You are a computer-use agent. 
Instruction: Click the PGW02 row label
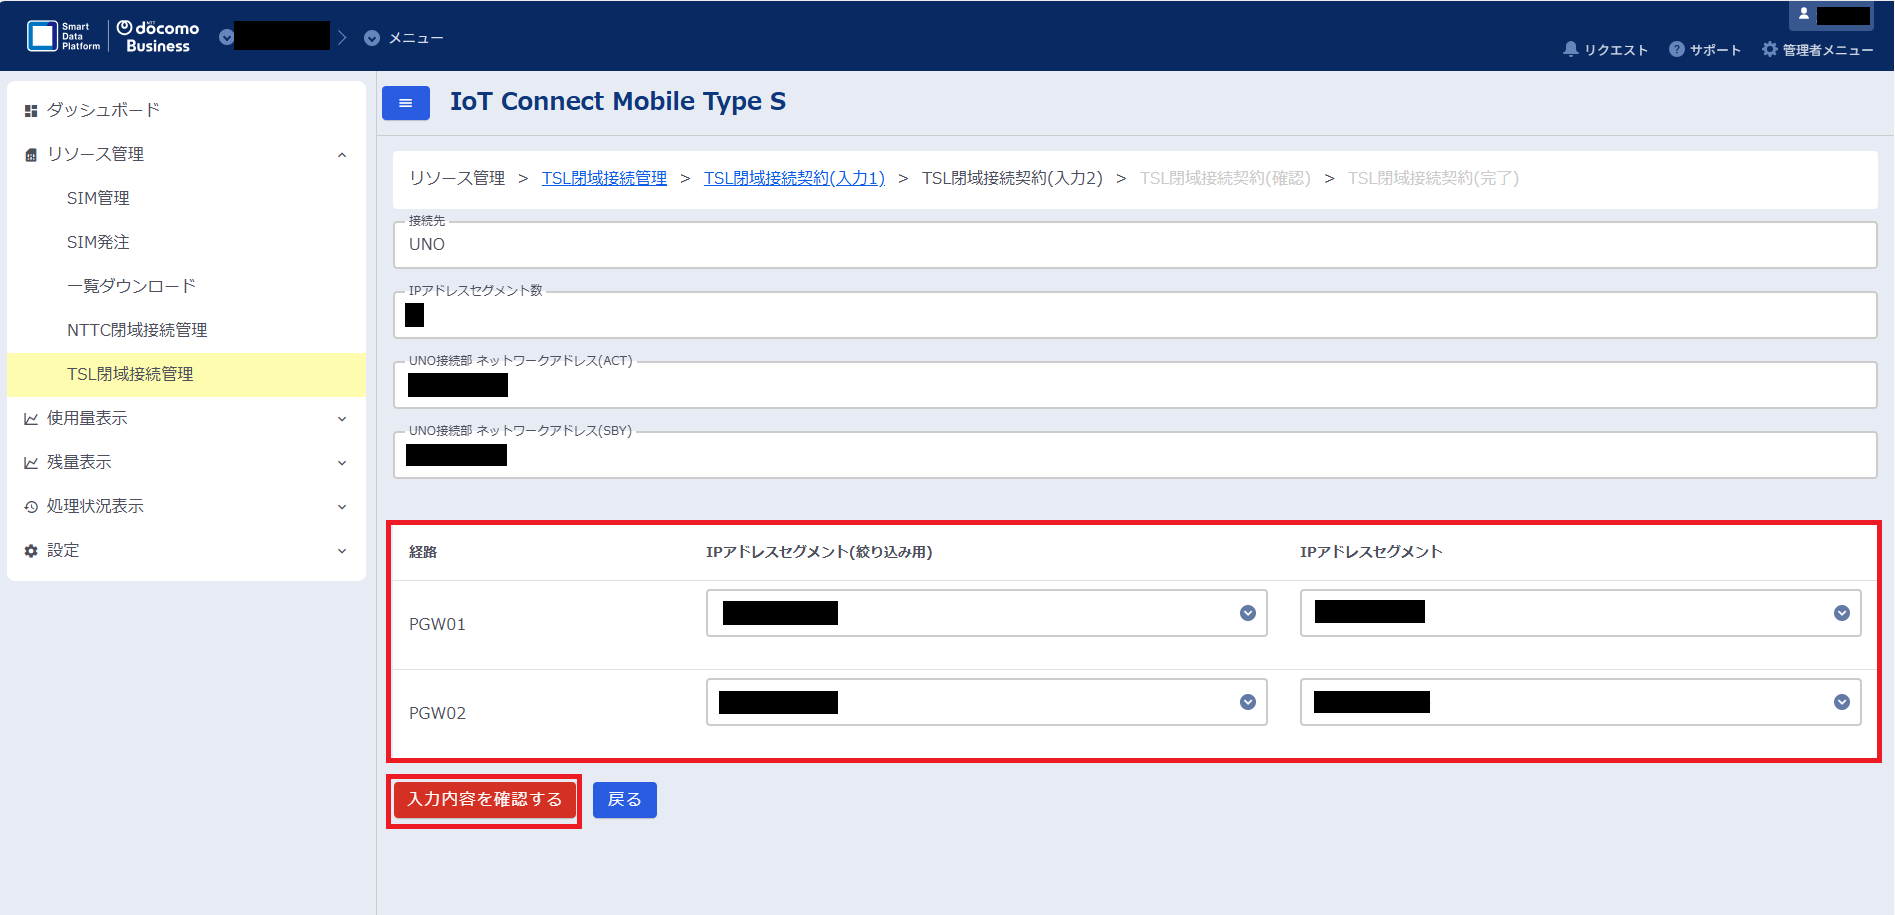click(437, 713)
